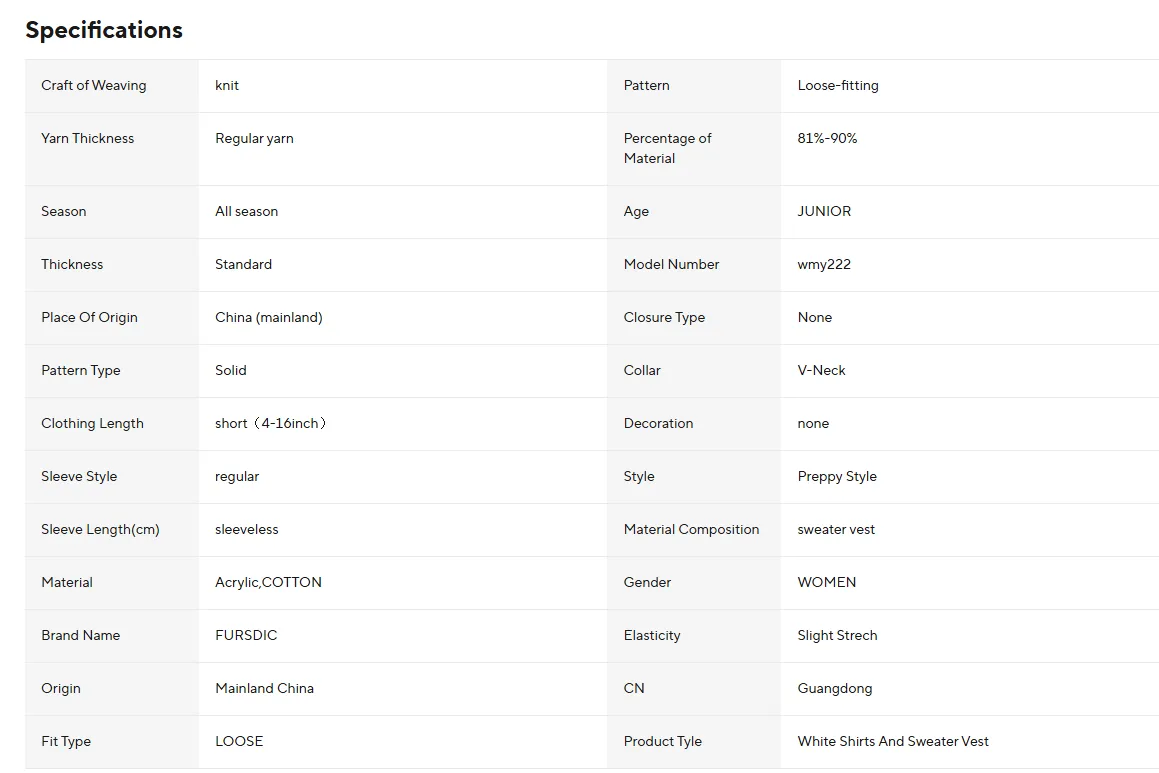Click the 'Acrylic,COTTON' material value

pos(268,582)
